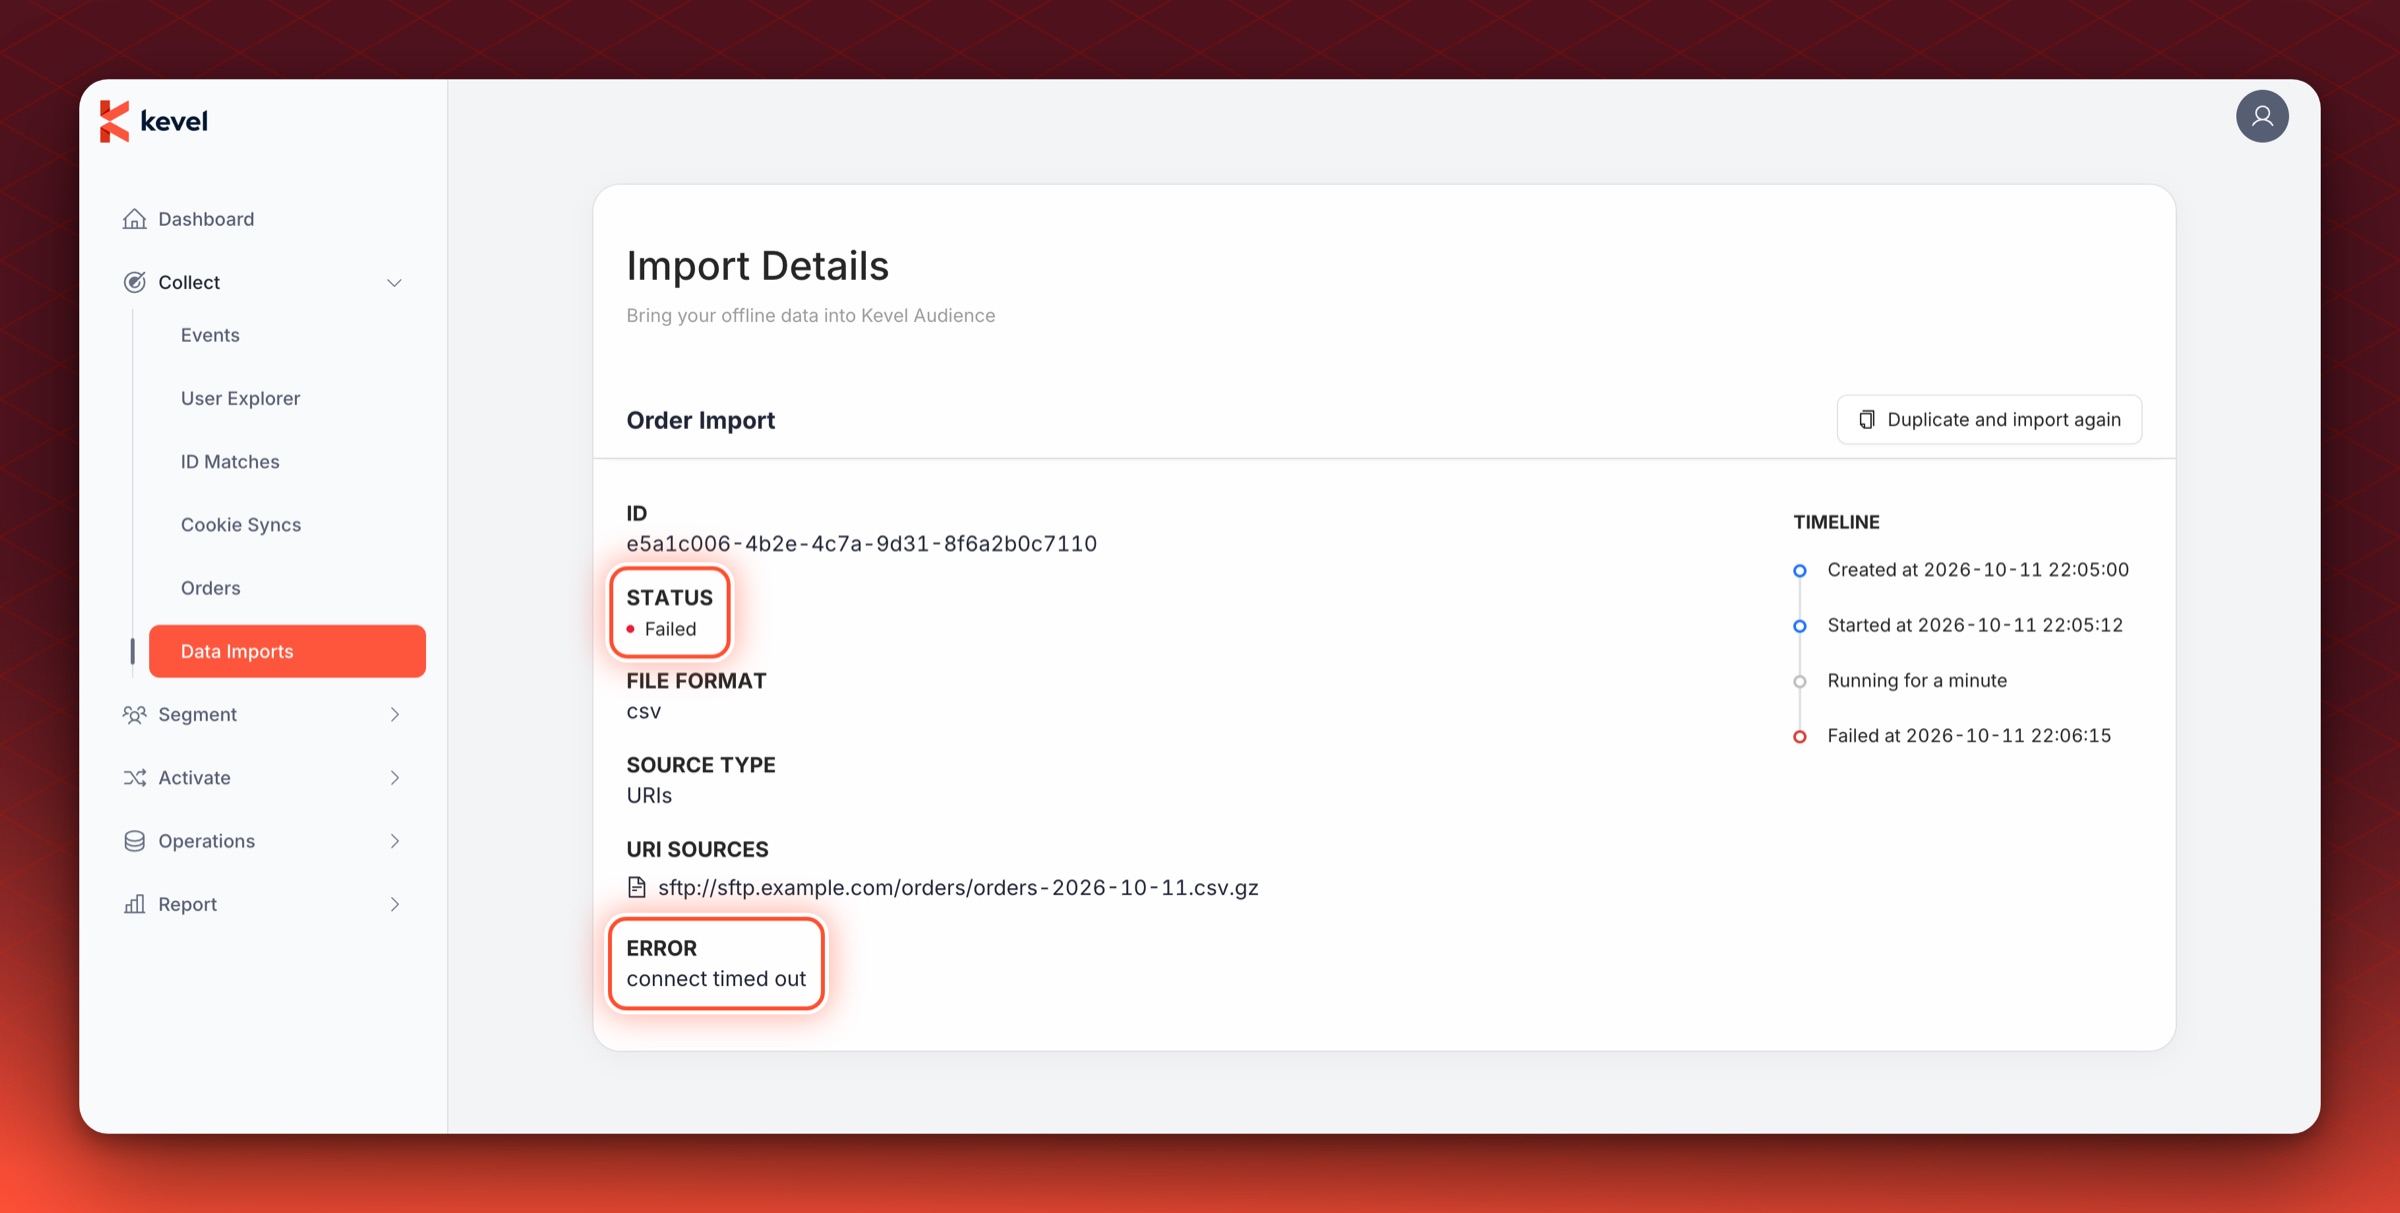
Task: Click the Operations database icon
Action: point(134,841)
